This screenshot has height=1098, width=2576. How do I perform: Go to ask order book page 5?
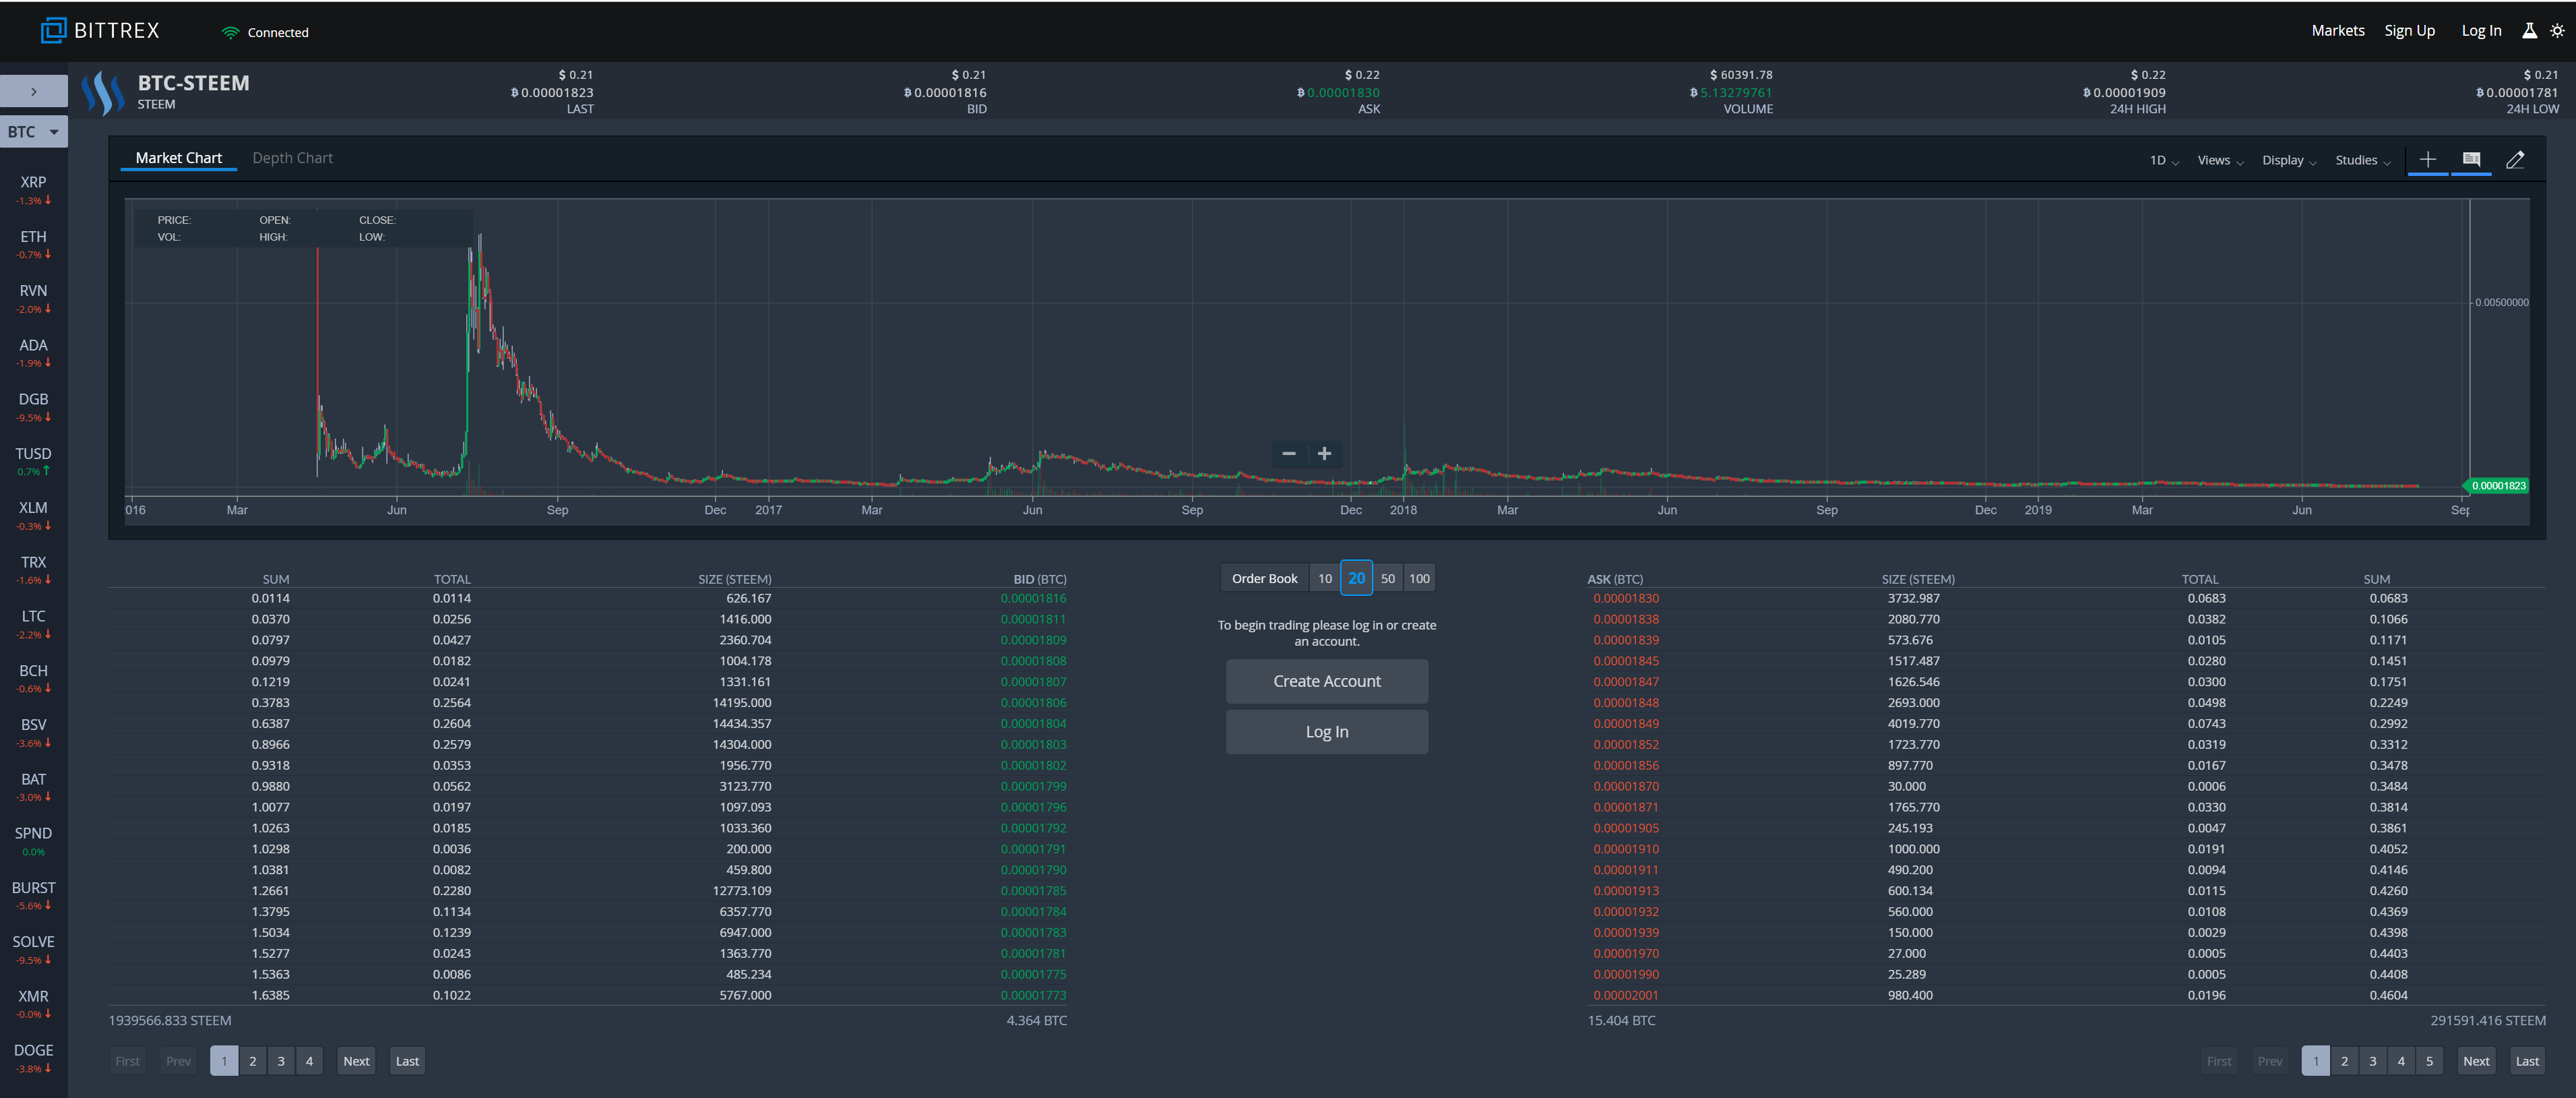2429,1061
